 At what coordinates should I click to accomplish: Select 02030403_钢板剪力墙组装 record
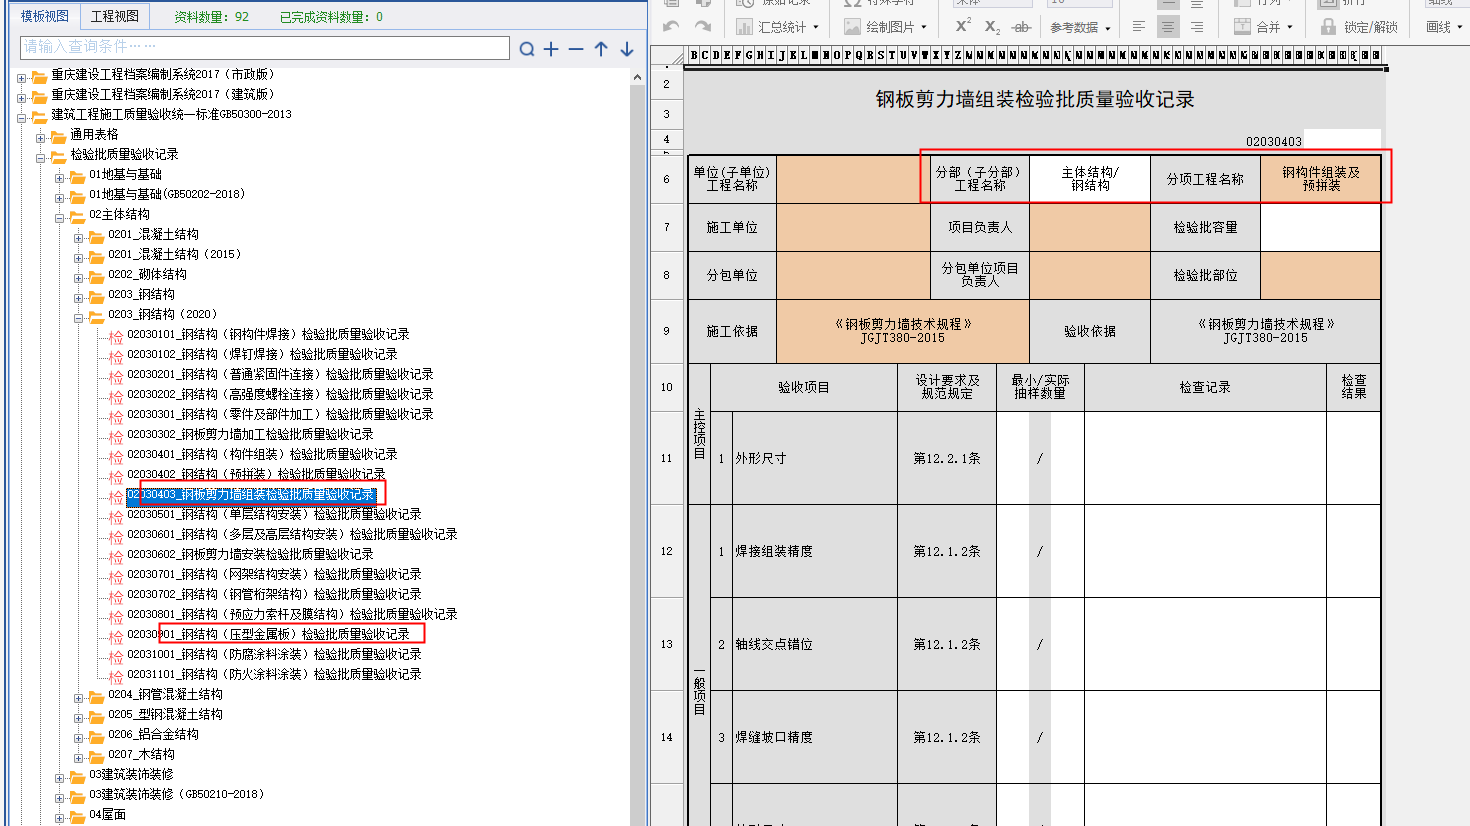click(x=250, y=494)
